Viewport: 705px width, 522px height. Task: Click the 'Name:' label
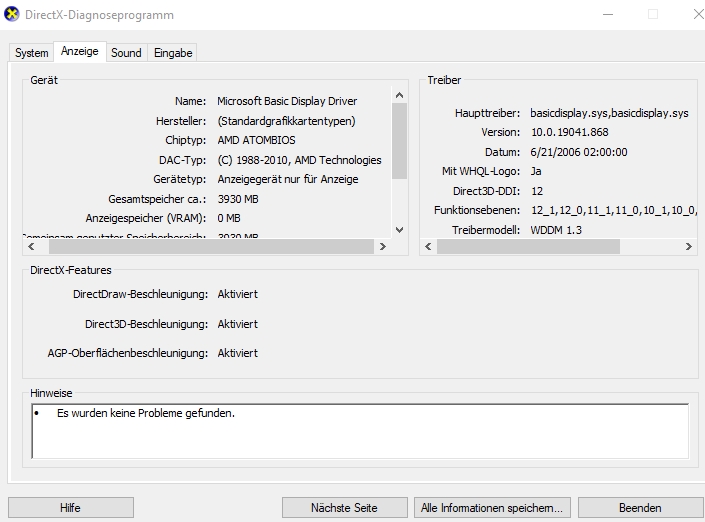pyautogui.click(x=190, y=101)
